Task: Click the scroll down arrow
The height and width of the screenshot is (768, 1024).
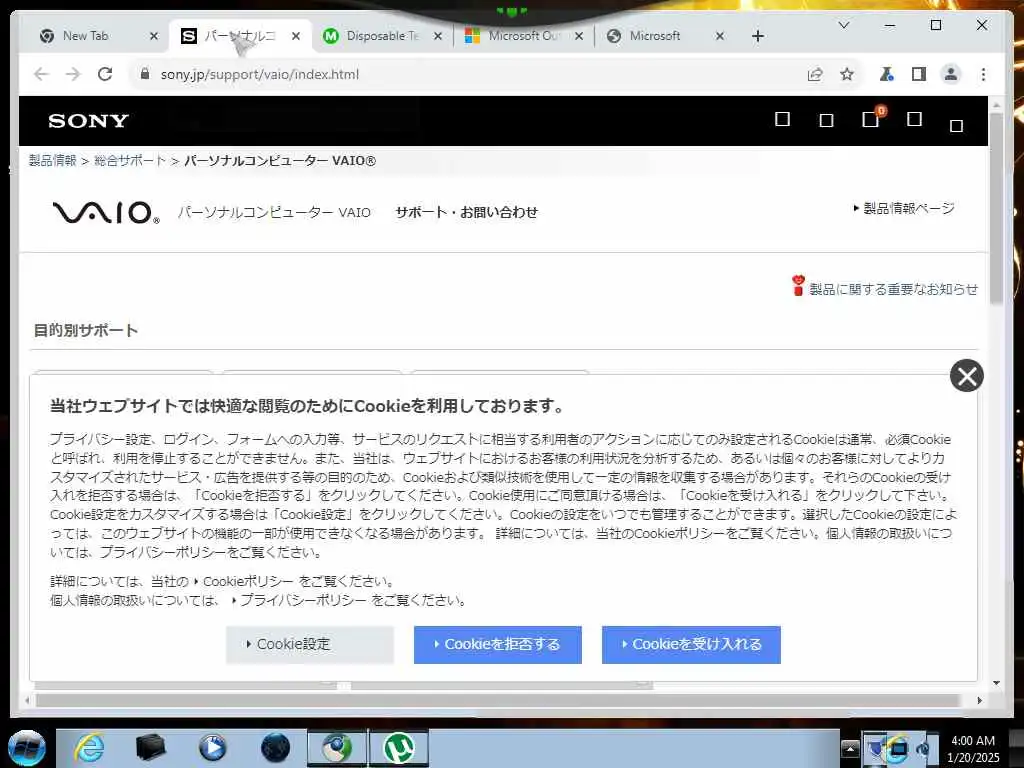Action: tap(996, 683)
